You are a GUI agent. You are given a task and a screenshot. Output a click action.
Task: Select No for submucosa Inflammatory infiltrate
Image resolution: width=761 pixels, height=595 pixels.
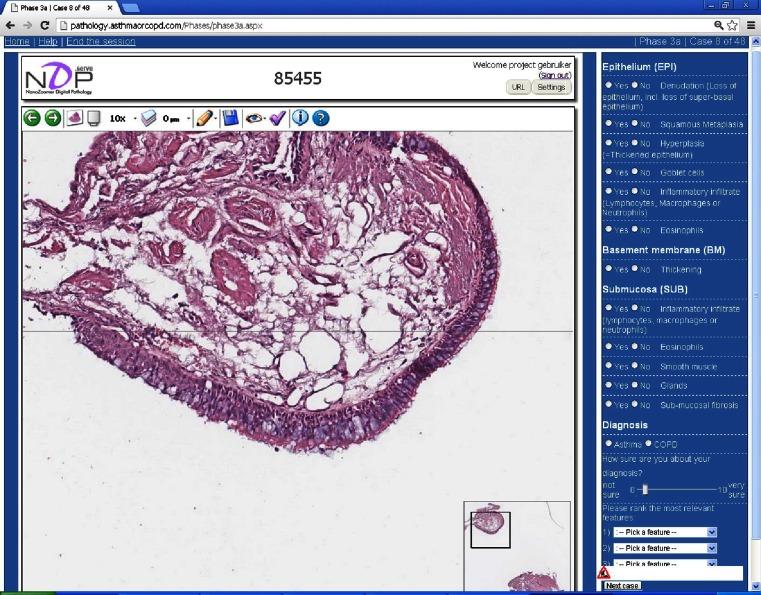tap(635, 307)
